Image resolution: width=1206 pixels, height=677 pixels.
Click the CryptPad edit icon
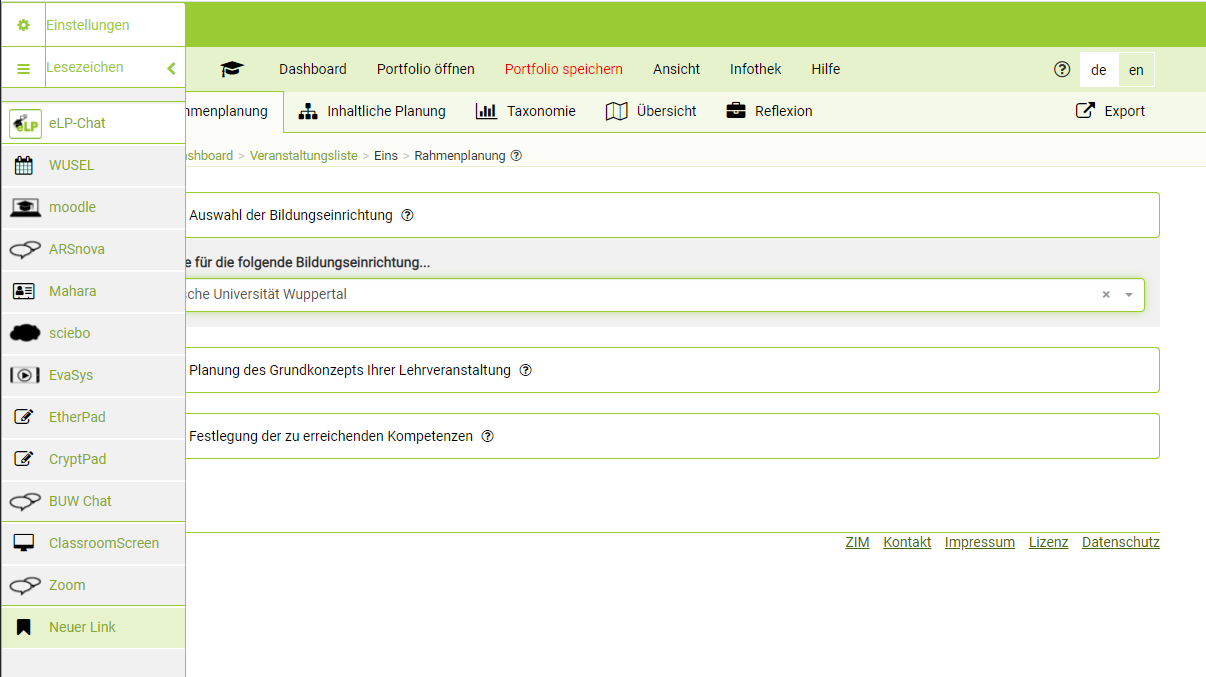[x=25, y=460]
